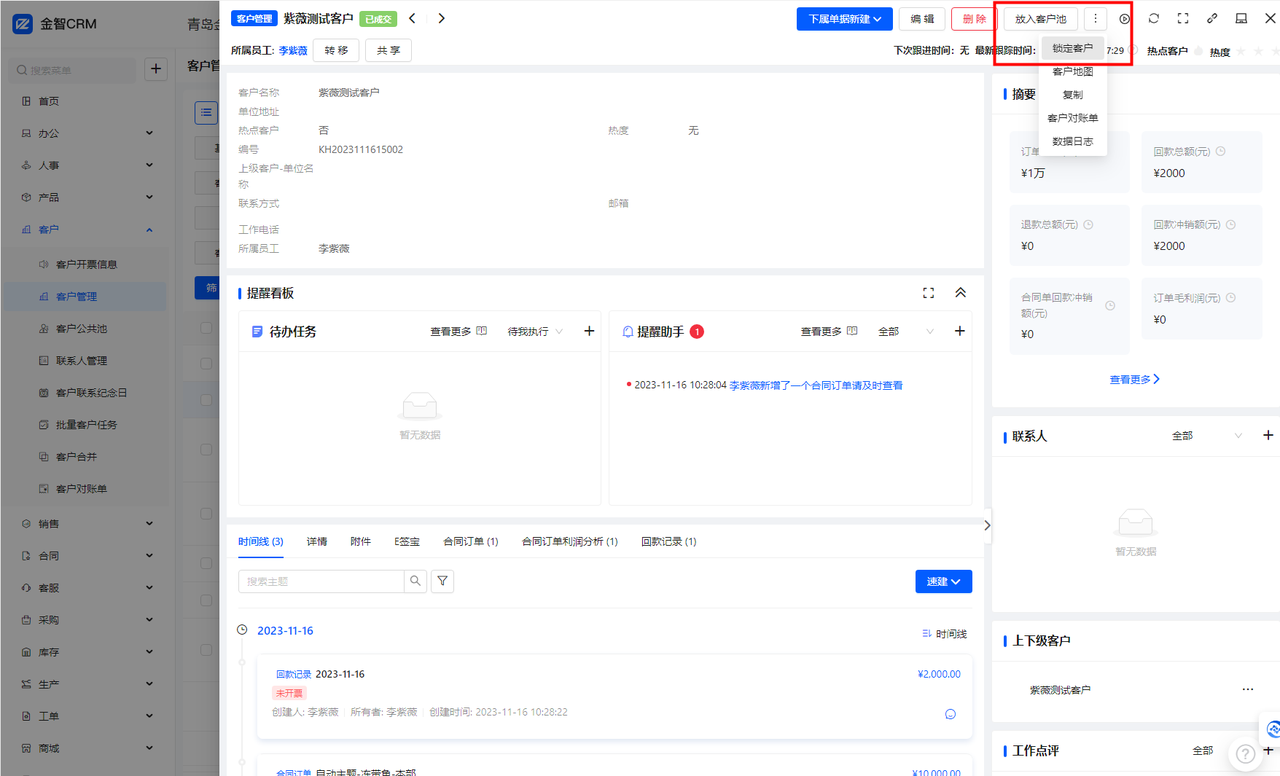Click the fullscreen icon in top toolbar

[1183, 19]
